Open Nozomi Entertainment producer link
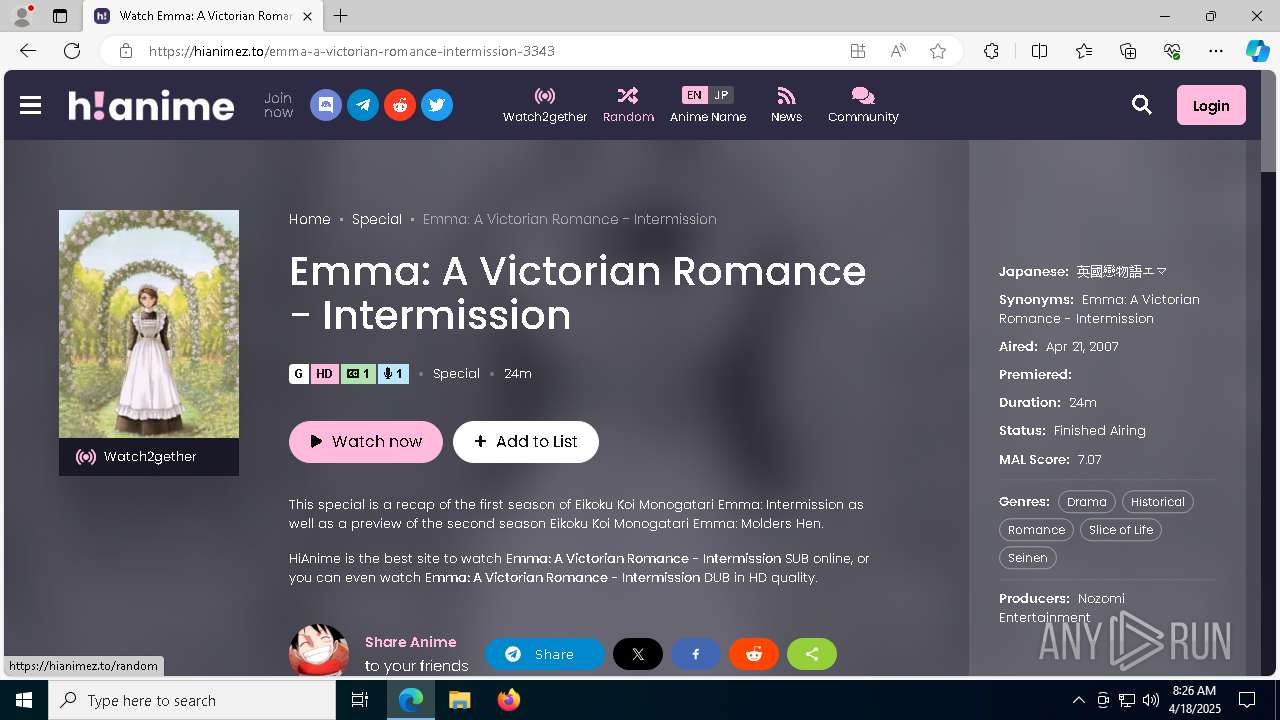1280x720 pixels. (1062, 608)
